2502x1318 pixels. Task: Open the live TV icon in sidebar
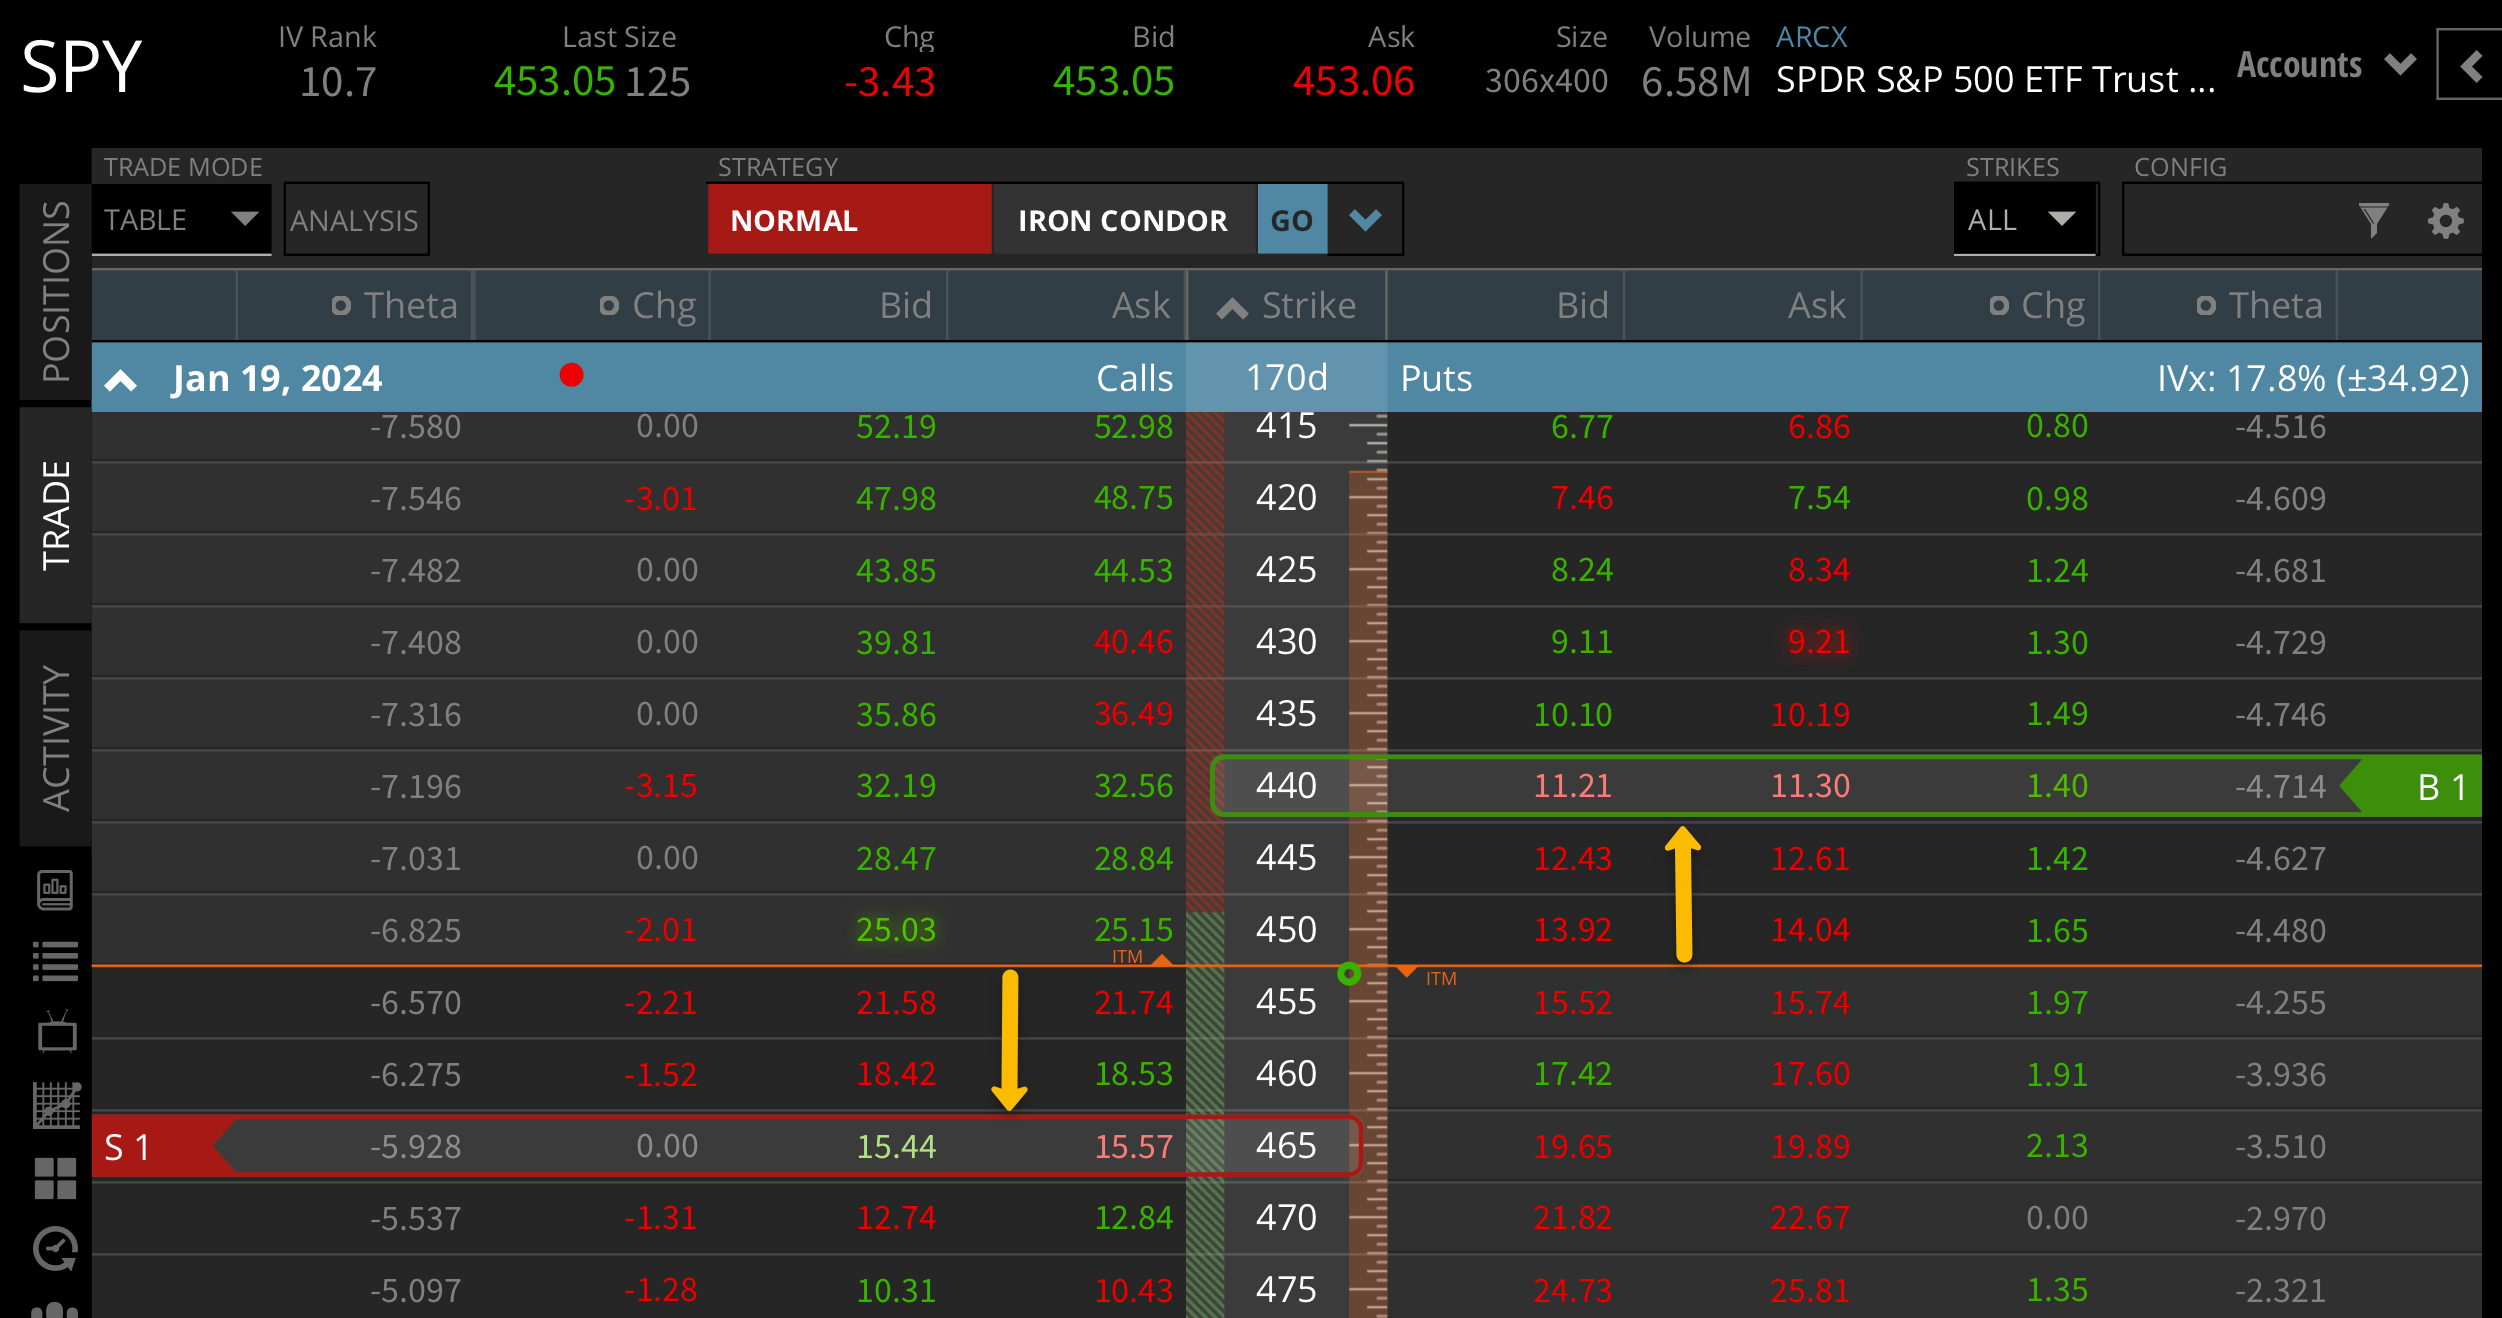click(x=55, y=1032)
